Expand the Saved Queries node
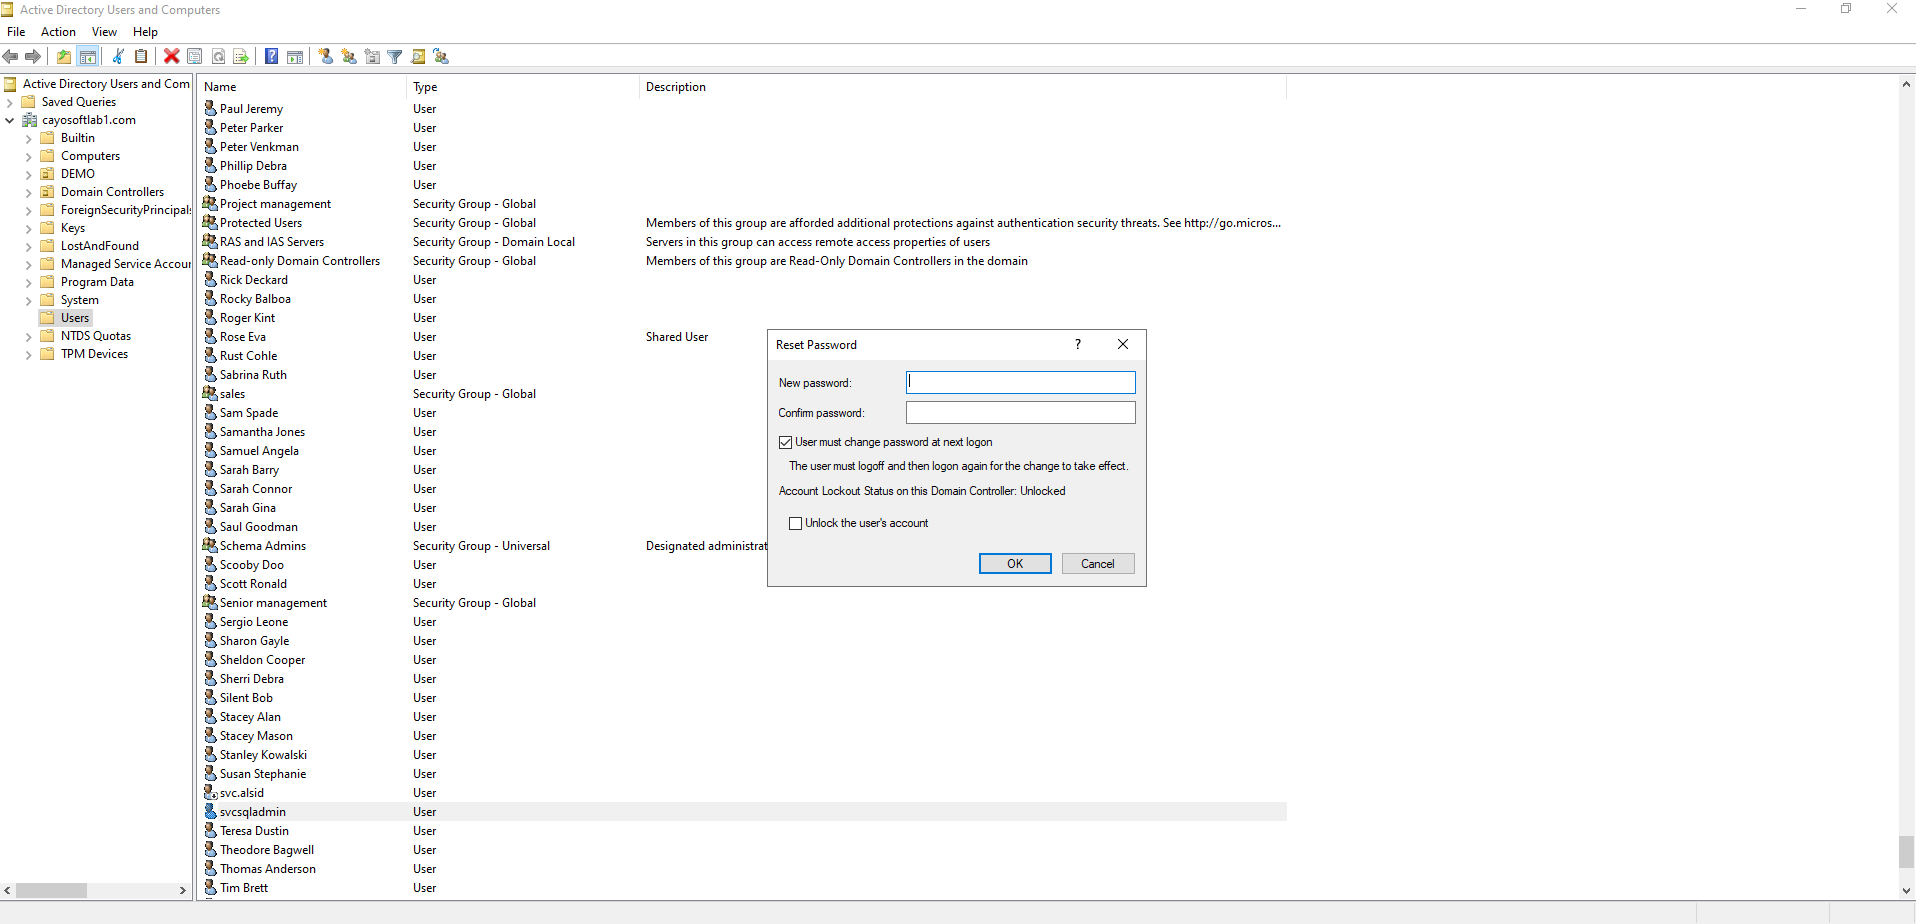1916x924 pixels. [x=10, y=102]
